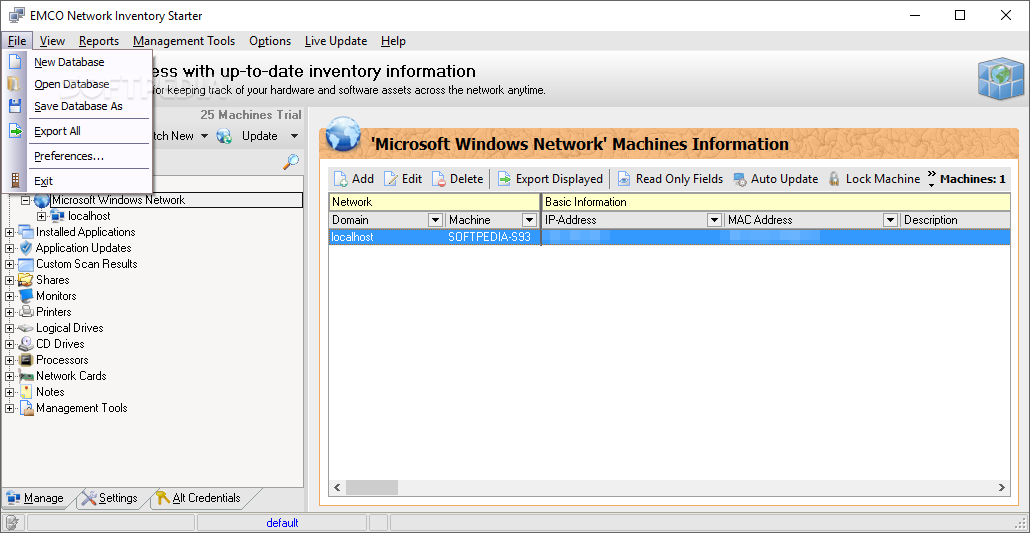
Task: Expand the Shares tree node
Action: [x=10, y=280]
